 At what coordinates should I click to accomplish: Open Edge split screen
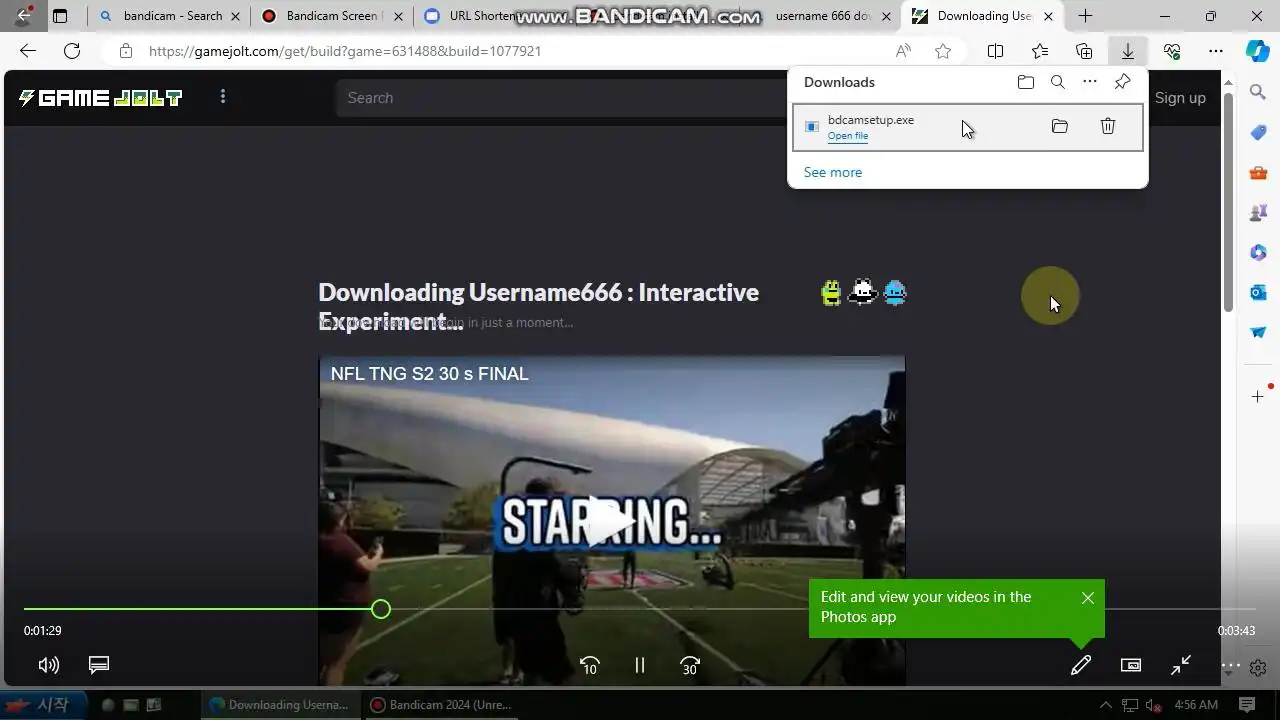[x=996, y=51]
